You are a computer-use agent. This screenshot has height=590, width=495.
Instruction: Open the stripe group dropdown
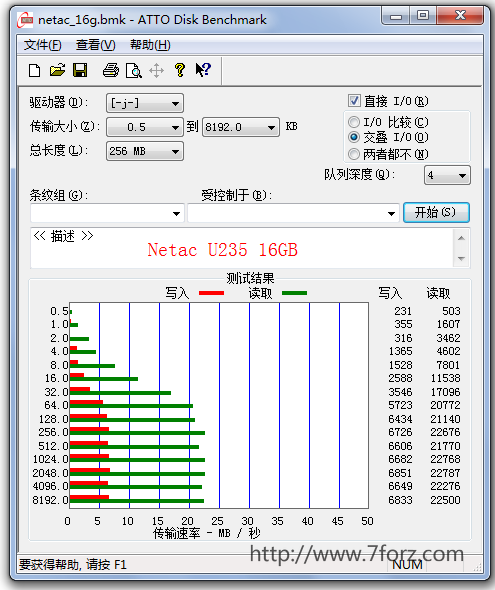click(107, 213)
